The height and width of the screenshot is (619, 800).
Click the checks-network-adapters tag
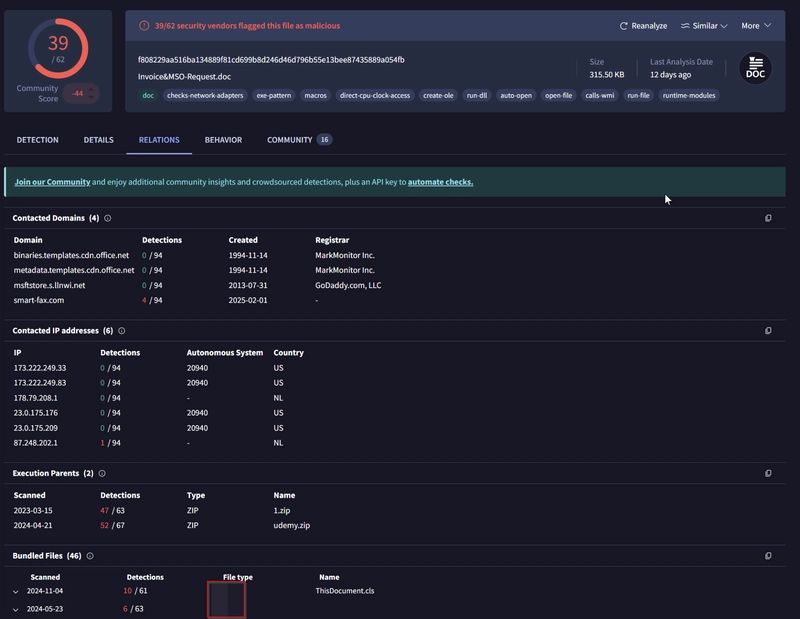(x=205, y=95)
